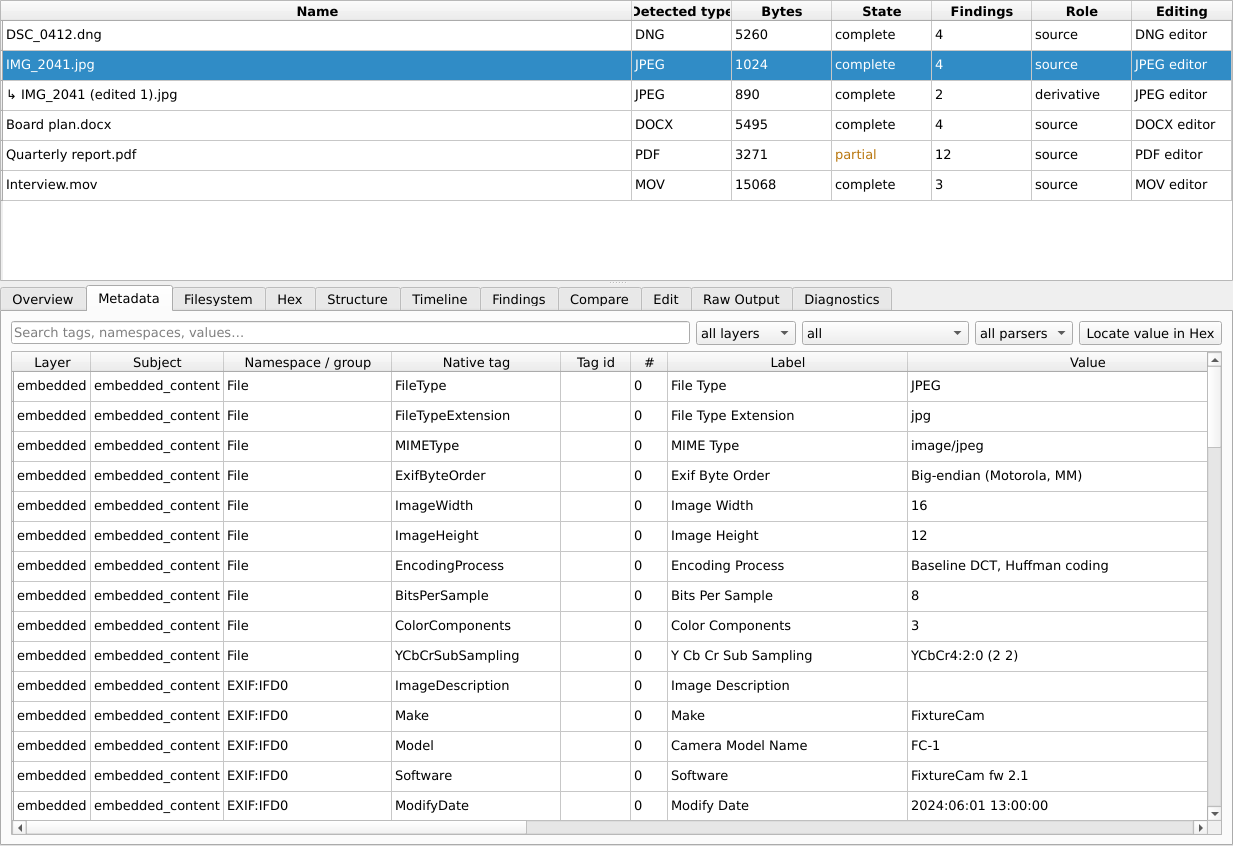Open the Edit tab
Image resolution: width=1233 pixels, height=846 pixels.
tap(666, 299)
